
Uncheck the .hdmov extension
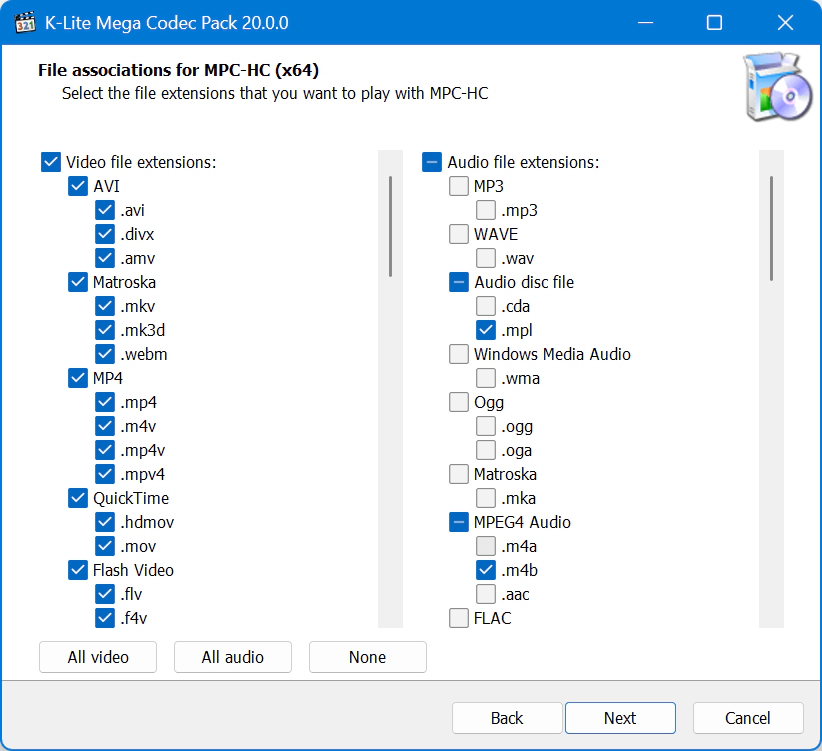pos(105,522)
